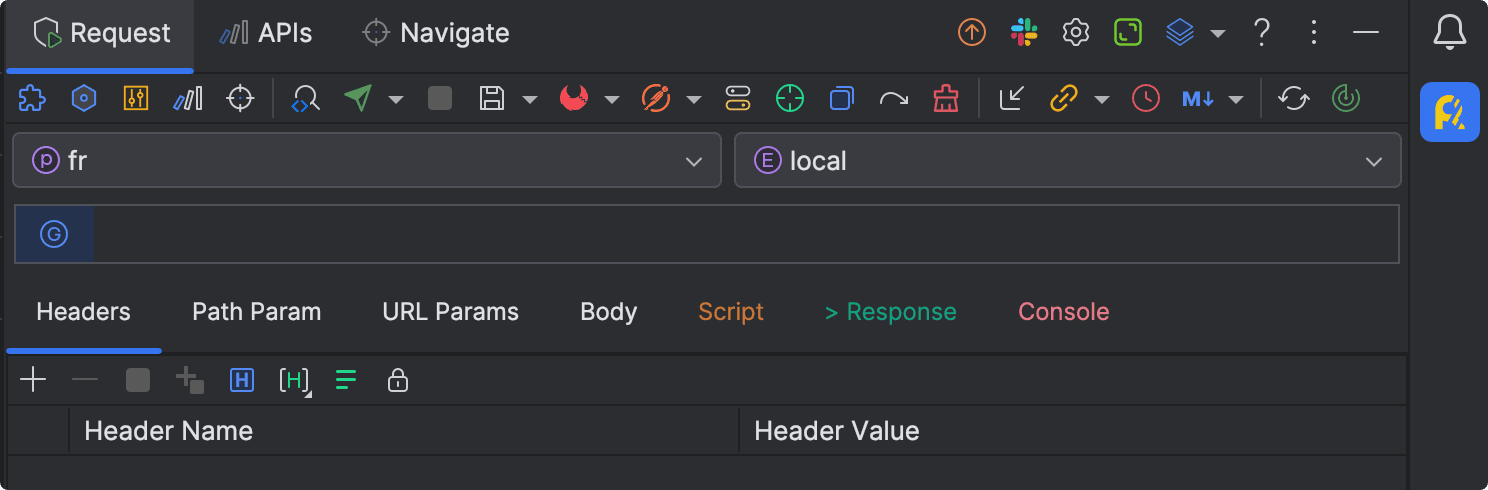Select the orange Script tab
1488x490 pixels.
731,312
